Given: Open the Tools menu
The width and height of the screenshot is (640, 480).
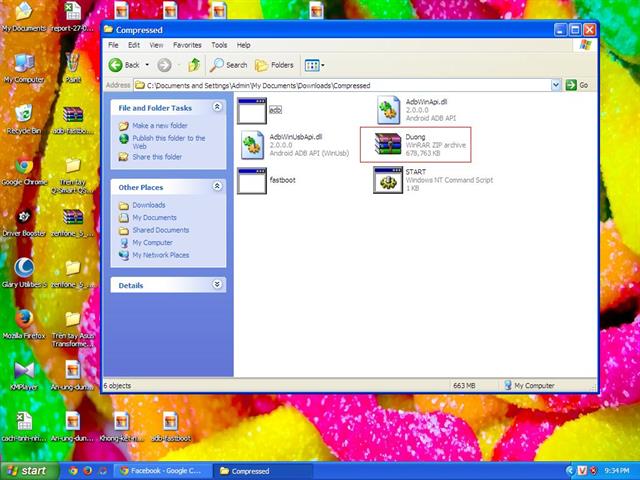Looking at the screenshot, I should click(219, 45).
